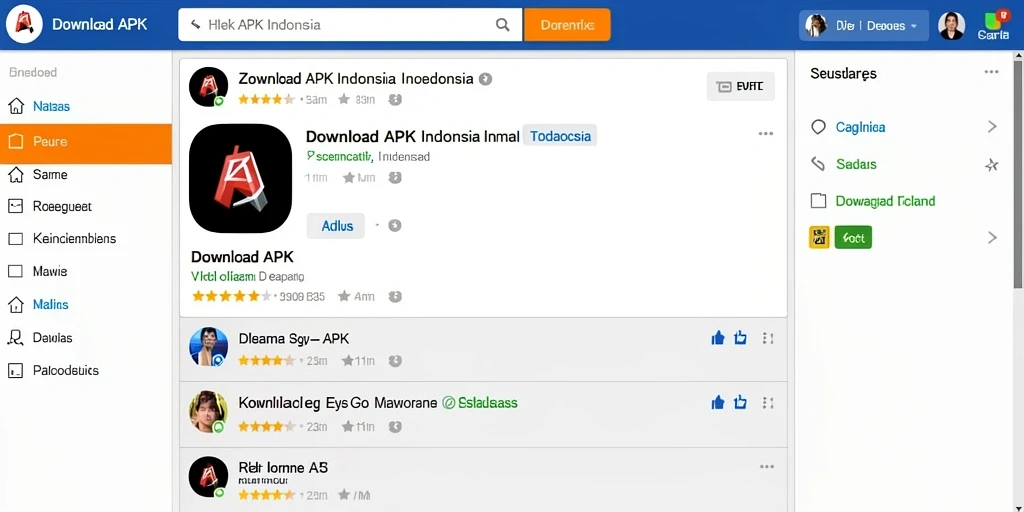Screen dimensions: 1024x512
Task: Click the Daiulas person icon
Action: (x=16, y=338)
